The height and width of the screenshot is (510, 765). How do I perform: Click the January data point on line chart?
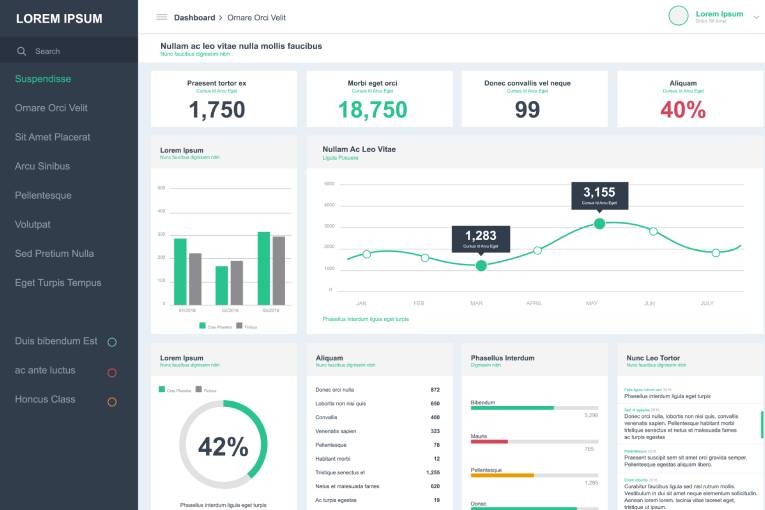click(x=367, y=254)
